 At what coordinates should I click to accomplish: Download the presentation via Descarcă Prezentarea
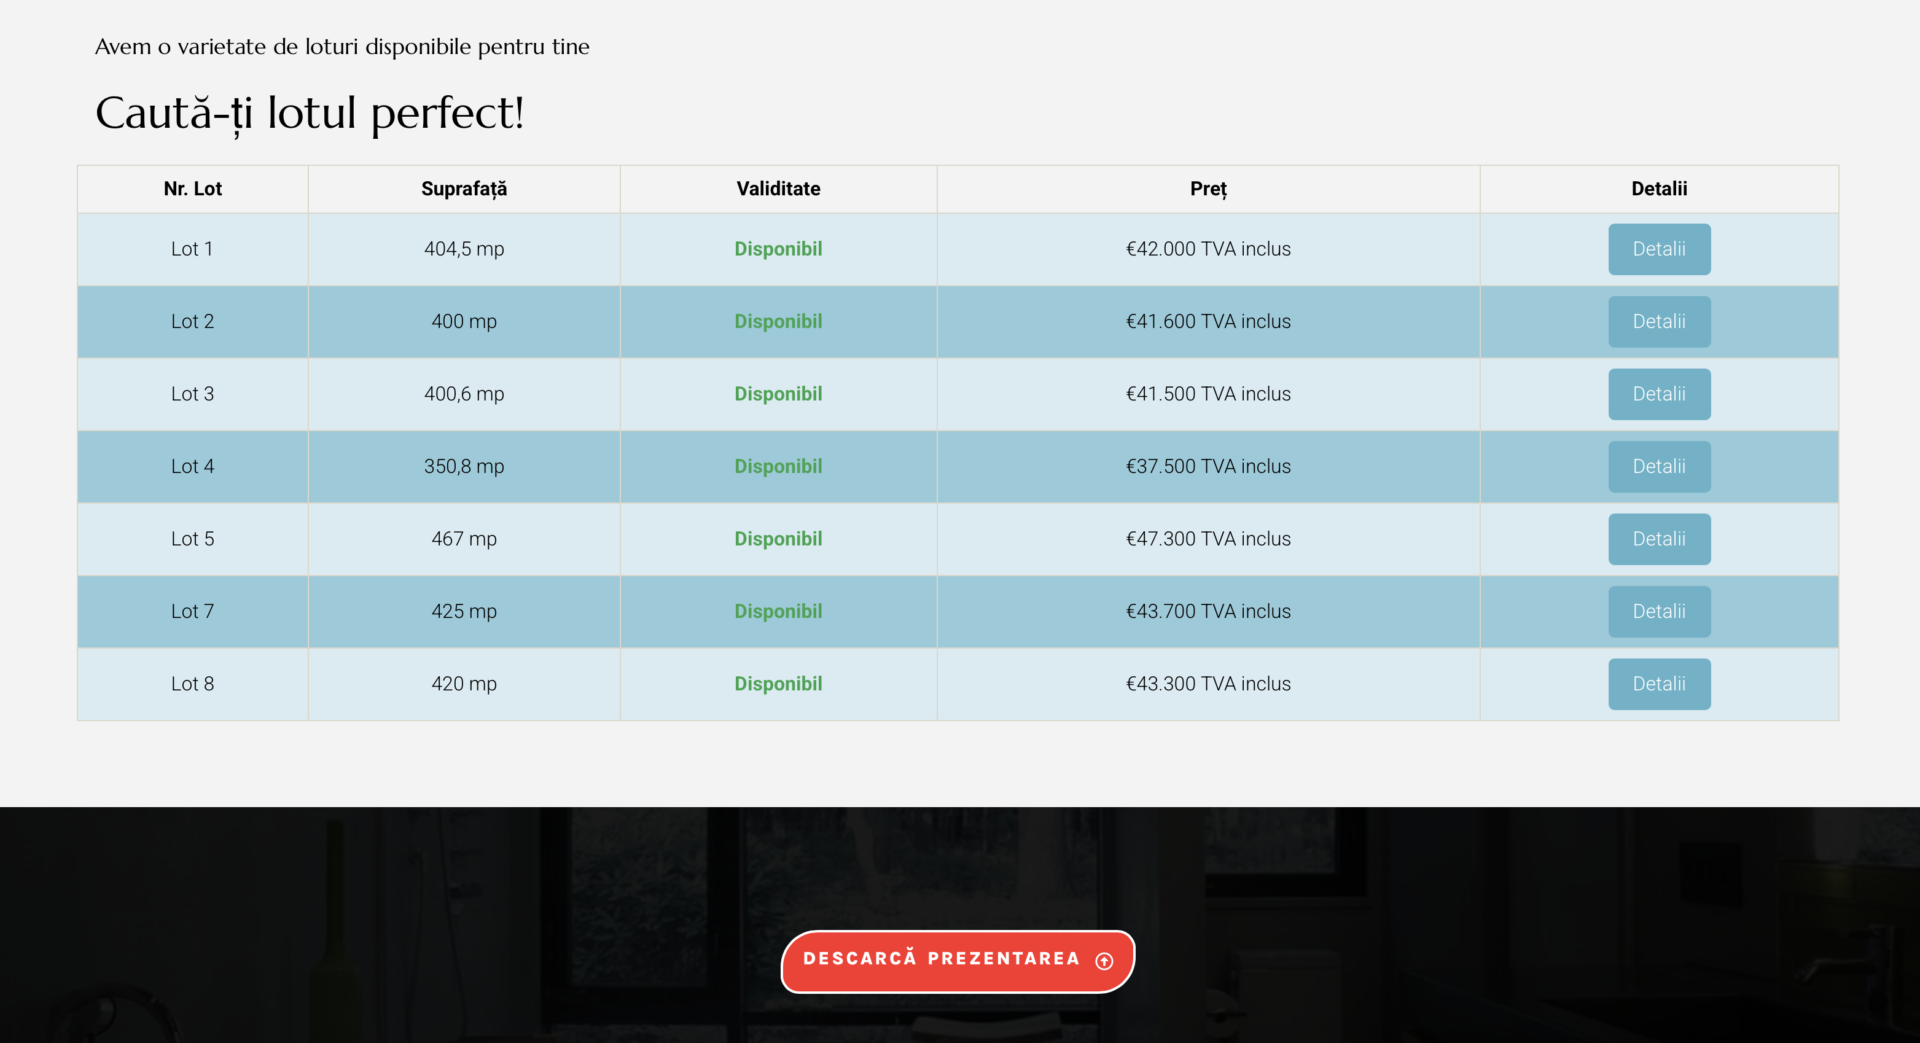pos(941,960)
